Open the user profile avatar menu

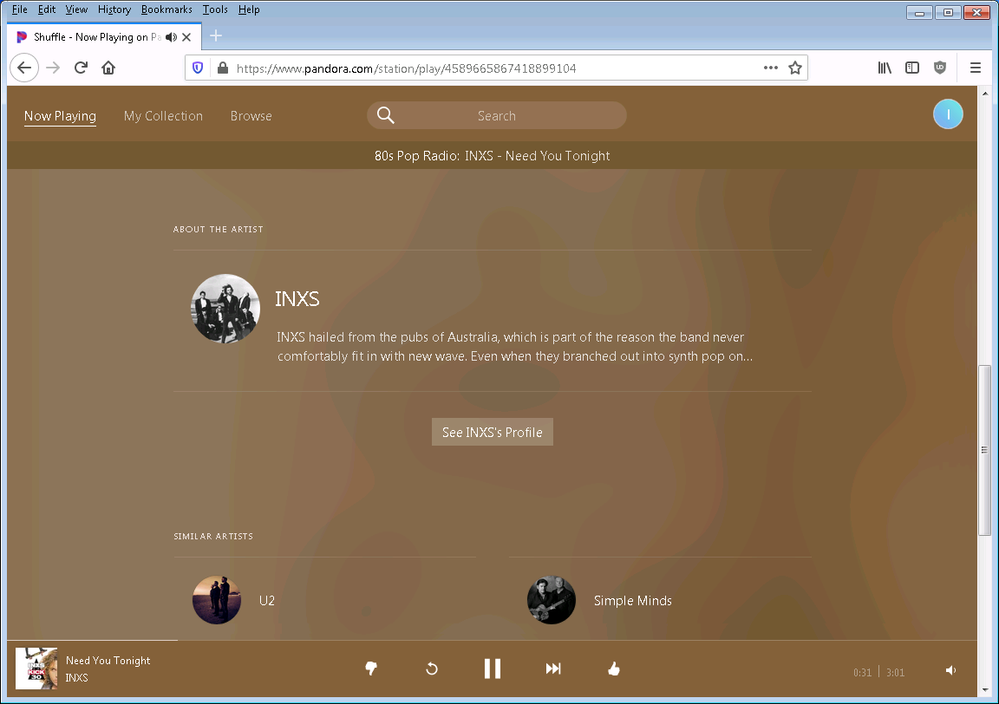click(947, 115)
